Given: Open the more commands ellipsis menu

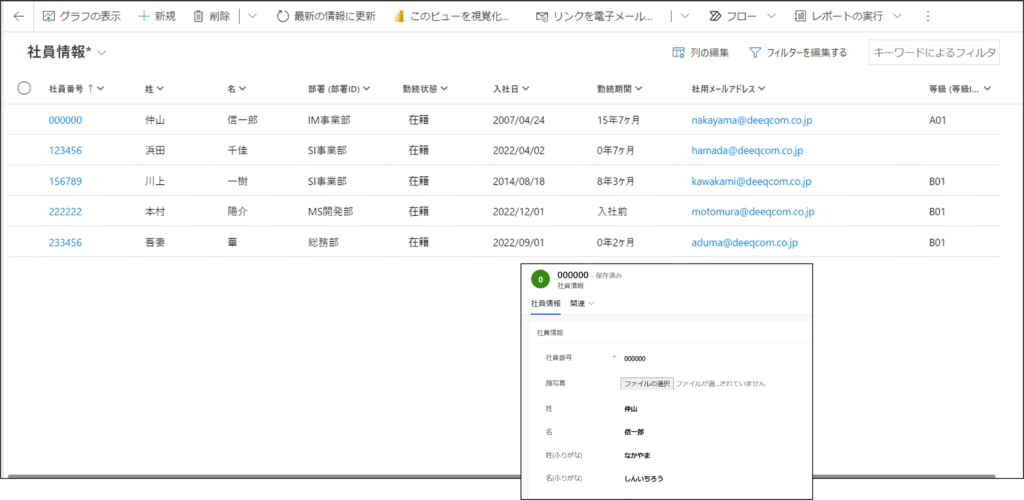Looking at the screenshot, I should click(927, 17).
